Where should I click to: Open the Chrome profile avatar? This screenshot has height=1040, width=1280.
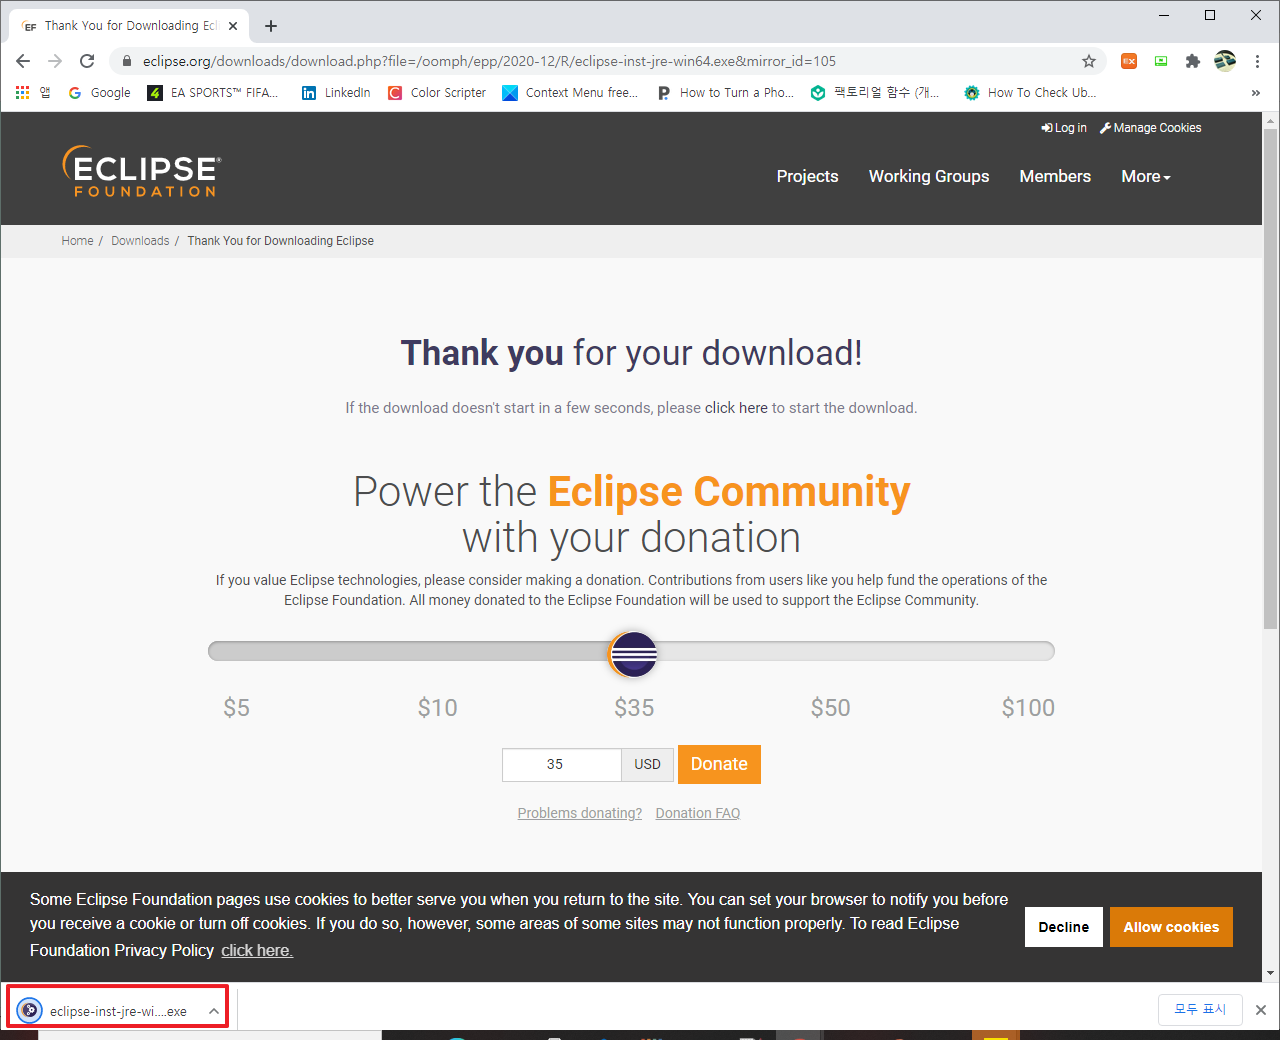tap(1225, 61)
